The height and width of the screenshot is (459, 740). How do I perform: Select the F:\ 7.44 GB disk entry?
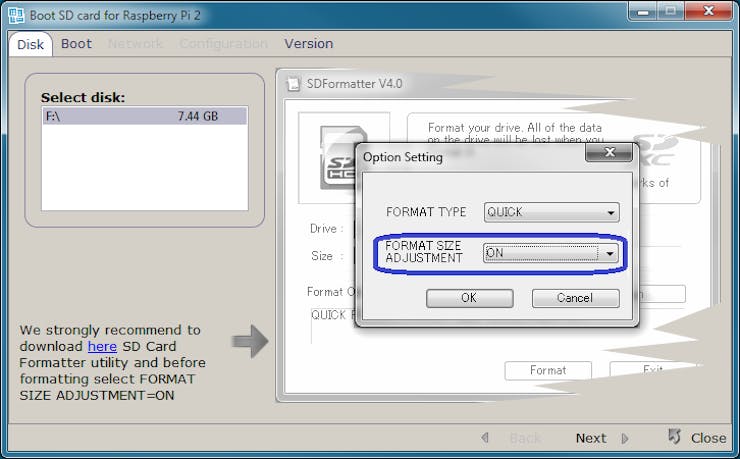(x=145, y=116)
